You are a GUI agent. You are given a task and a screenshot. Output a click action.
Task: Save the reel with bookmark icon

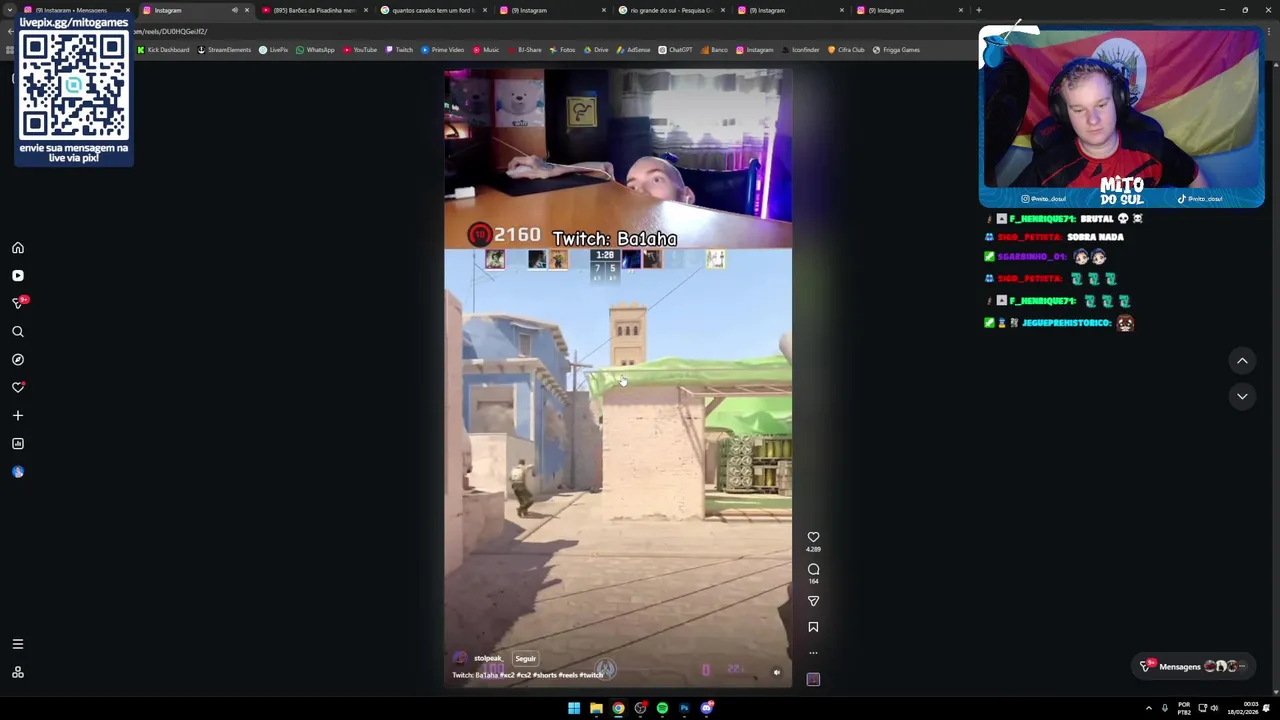(x=813, y=627)
